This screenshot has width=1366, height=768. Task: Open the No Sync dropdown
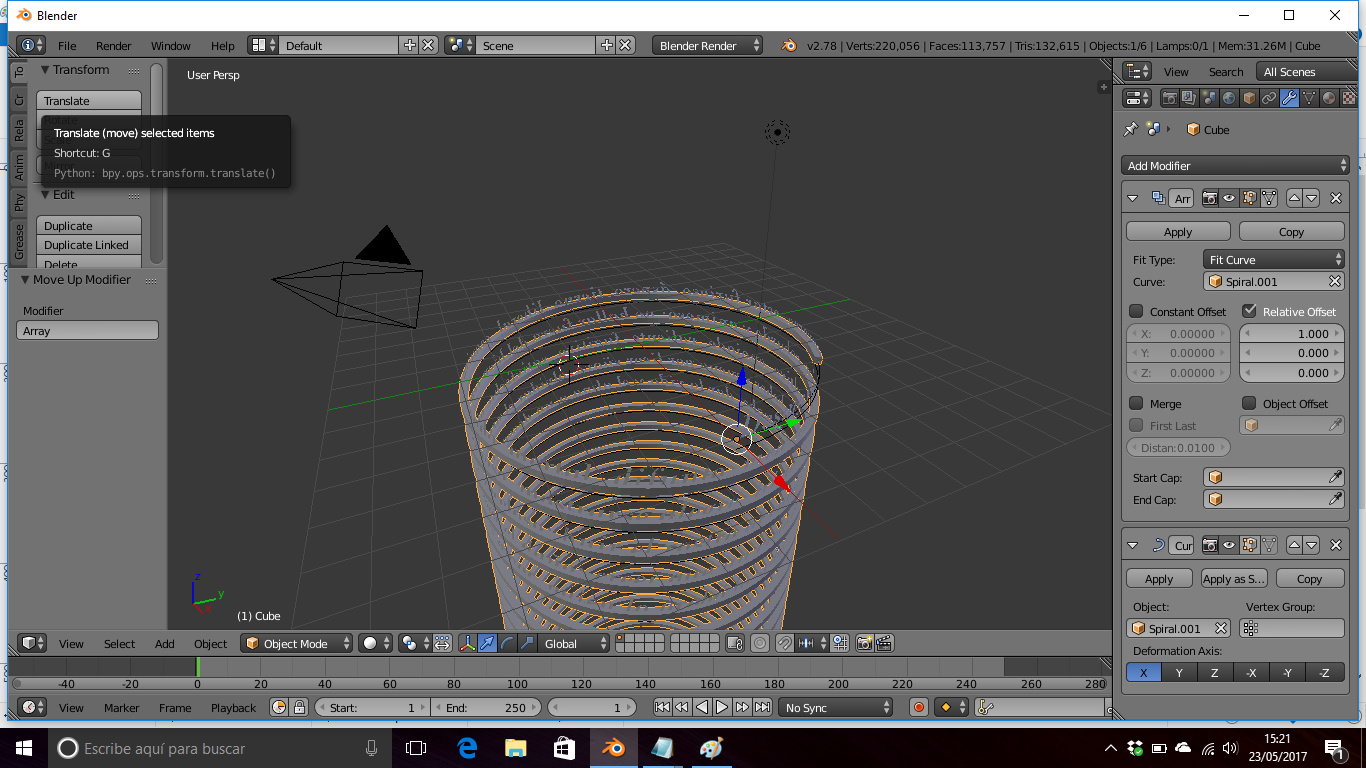pyautogui.click(x=836, y=707)
